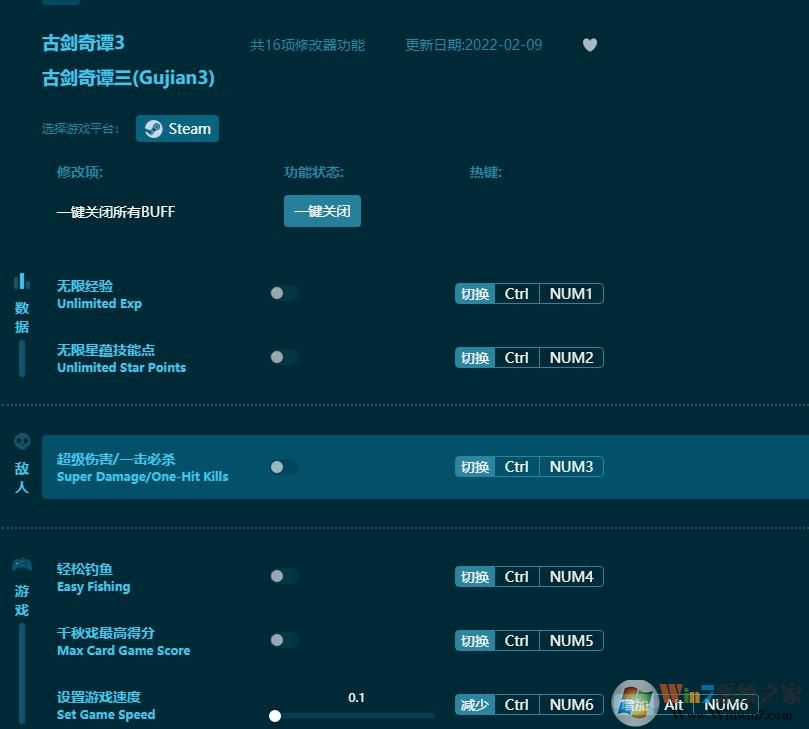
Task: Open the Windows launcher icon at bottom right
Action: (x=636, y=703)
